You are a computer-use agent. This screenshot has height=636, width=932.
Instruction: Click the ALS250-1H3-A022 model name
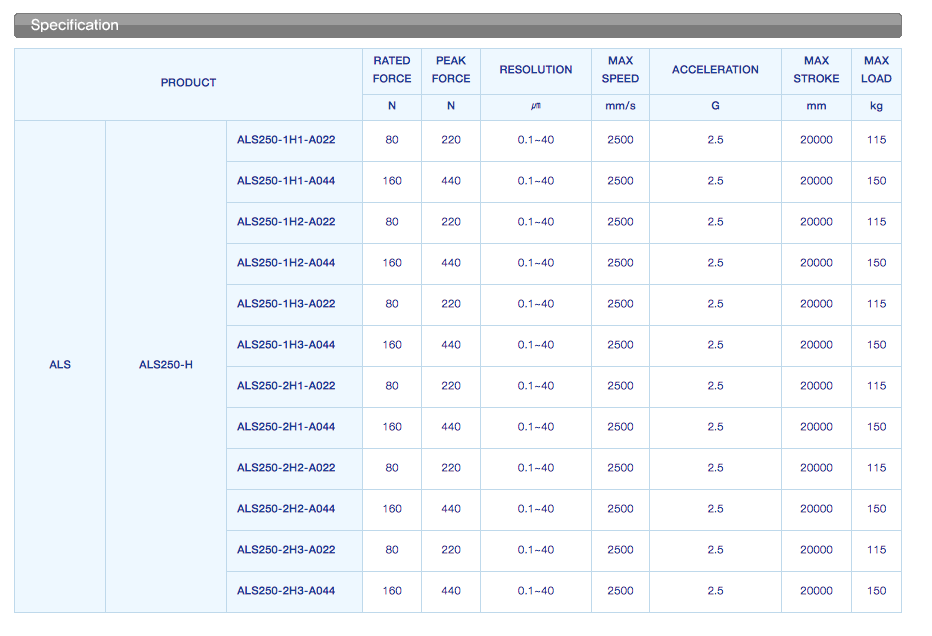click(x=286, y=304)
